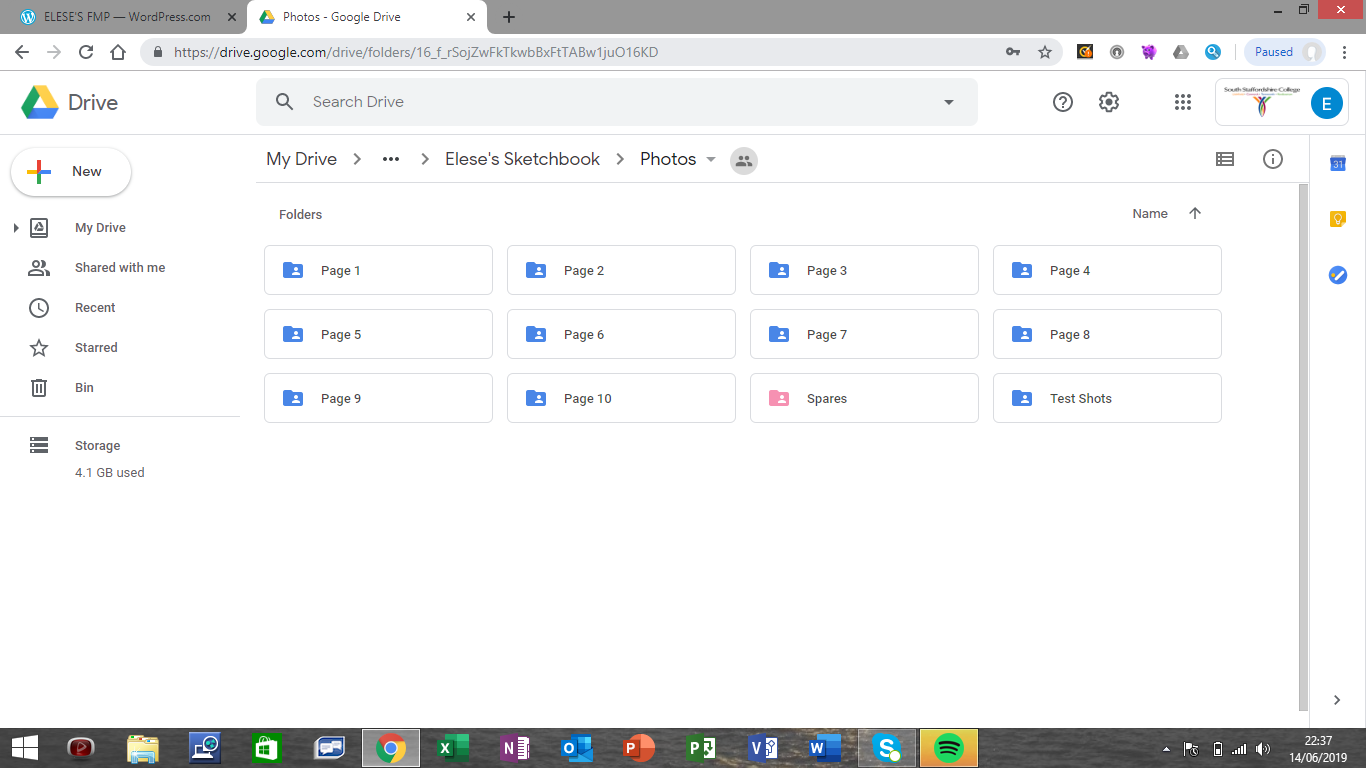1366x768 pixels.
Task: Reverse the Name sort direction arrow
Action: pos(1195,213)
